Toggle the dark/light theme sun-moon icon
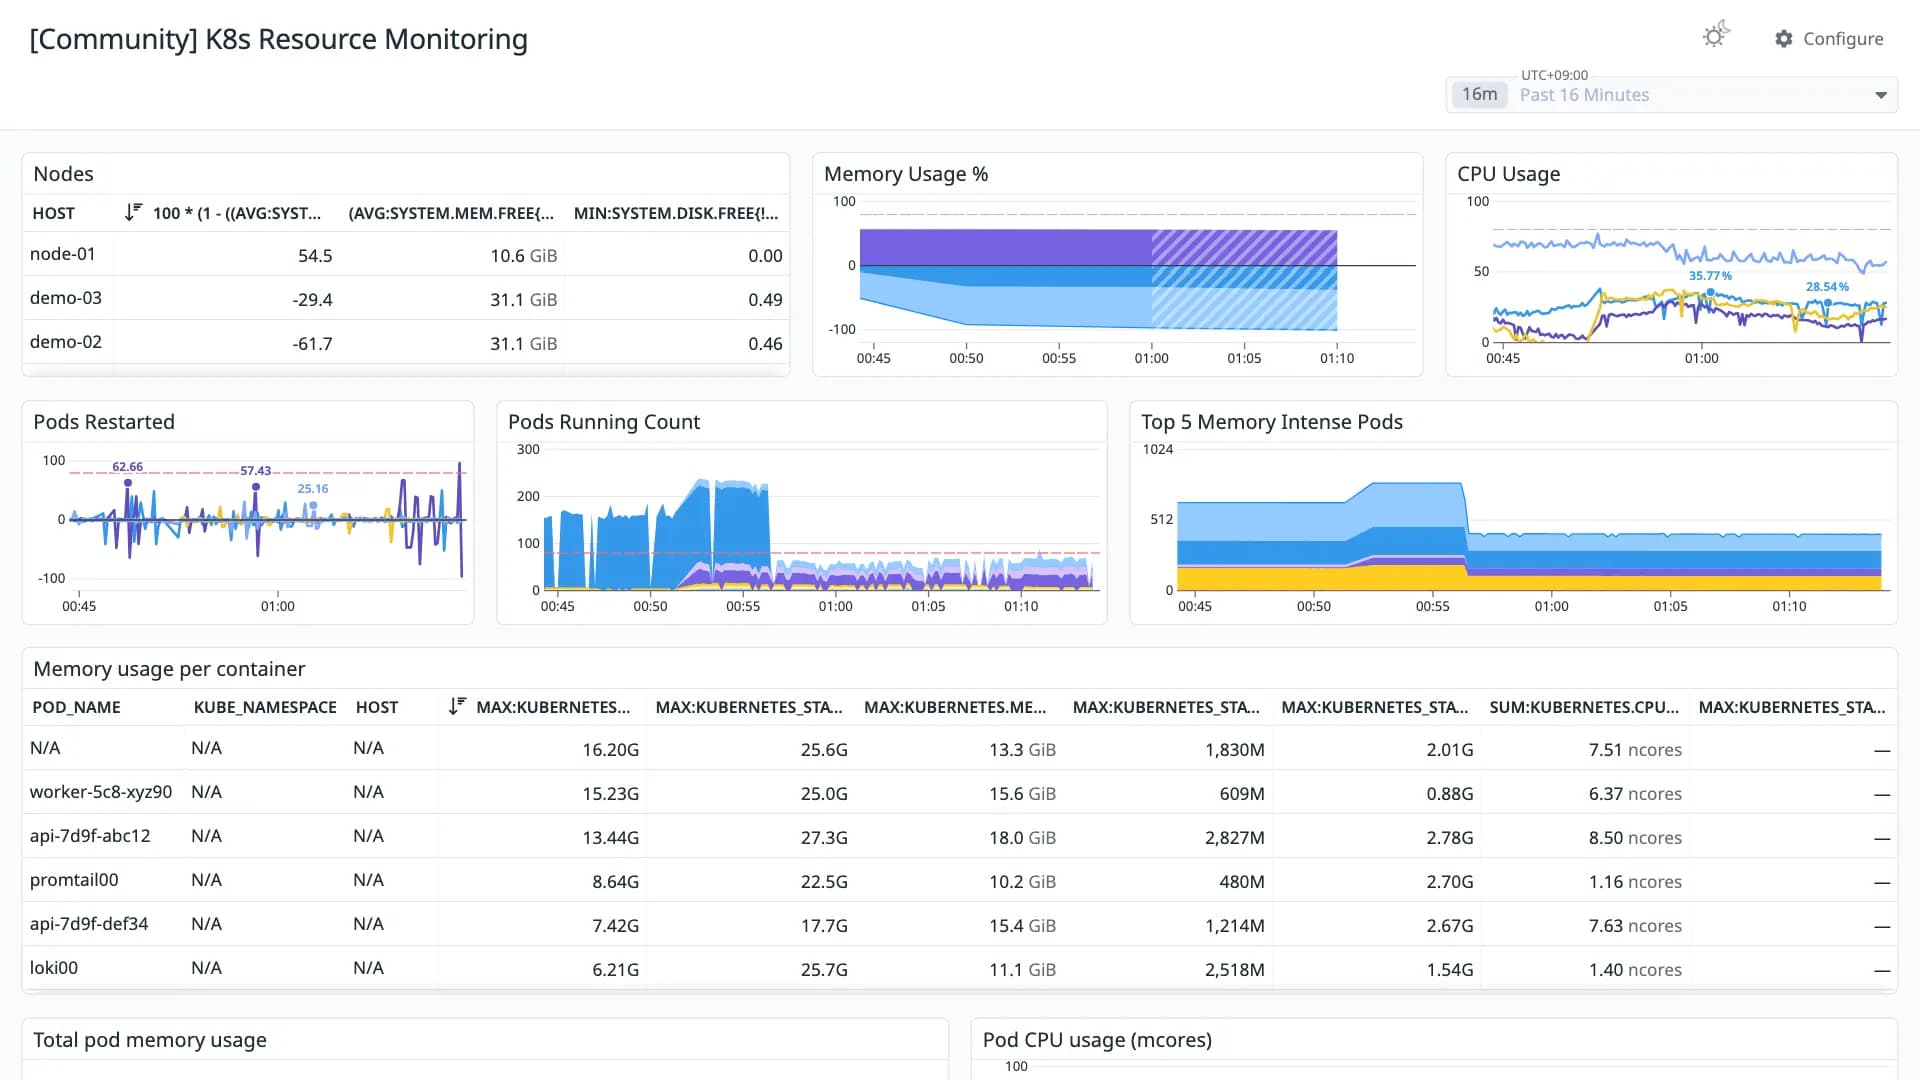This screenshot has height=1080, width=1920. [1716, 36]
